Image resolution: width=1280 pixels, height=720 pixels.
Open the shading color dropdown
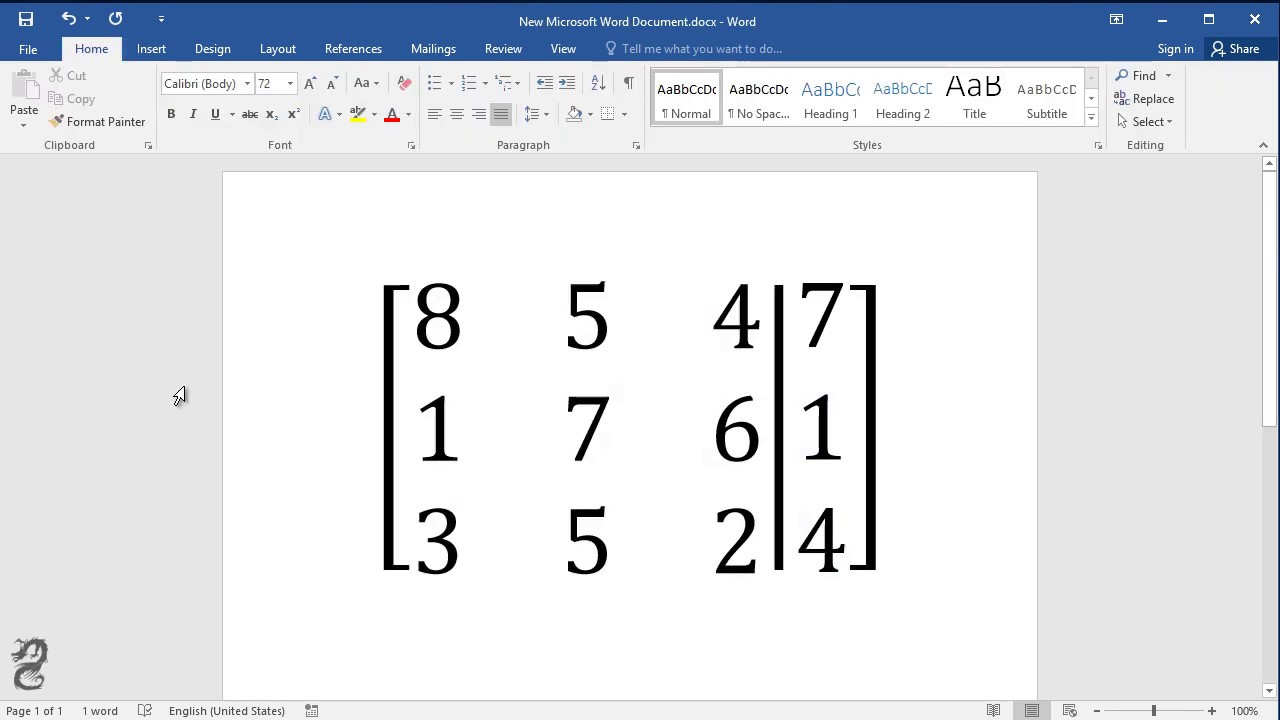[590, 114]
